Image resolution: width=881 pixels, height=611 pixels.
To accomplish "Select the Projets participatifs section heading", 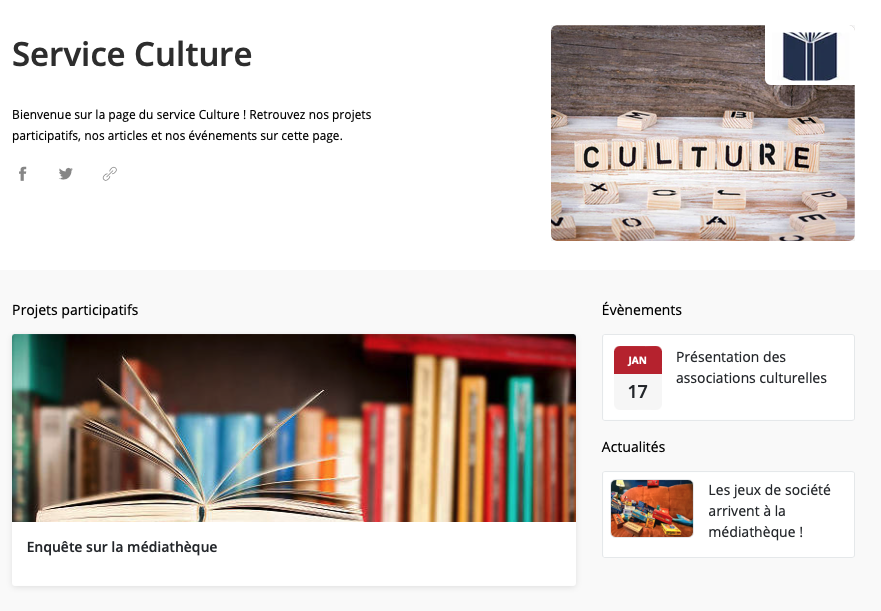I will click(75, 310).
